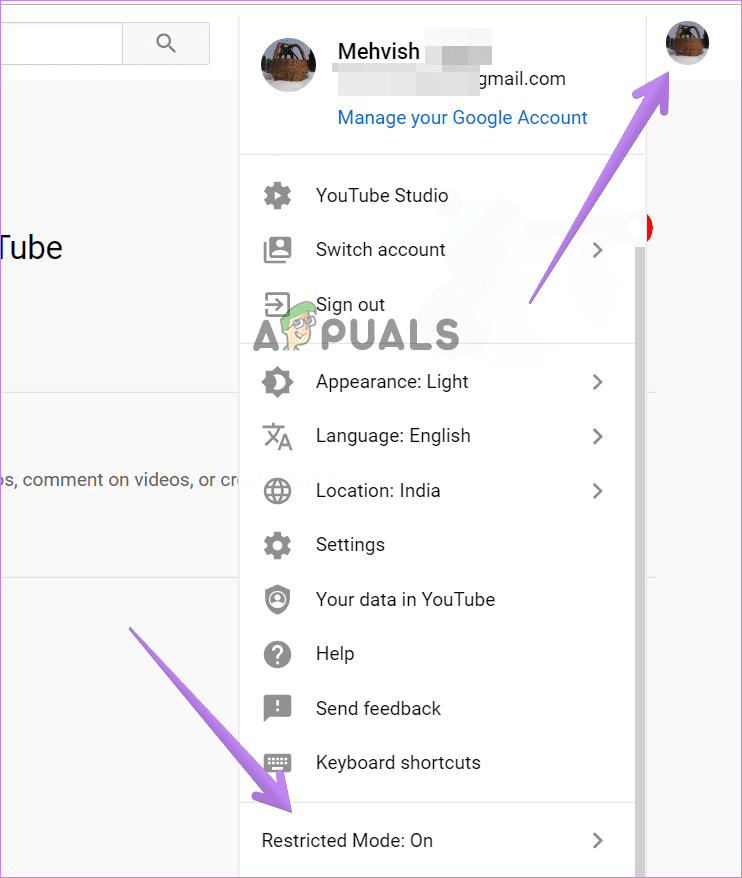Click the Location globe icon
Screen dimensions: 742x878
pyautogui.click(x=277, y=491)
